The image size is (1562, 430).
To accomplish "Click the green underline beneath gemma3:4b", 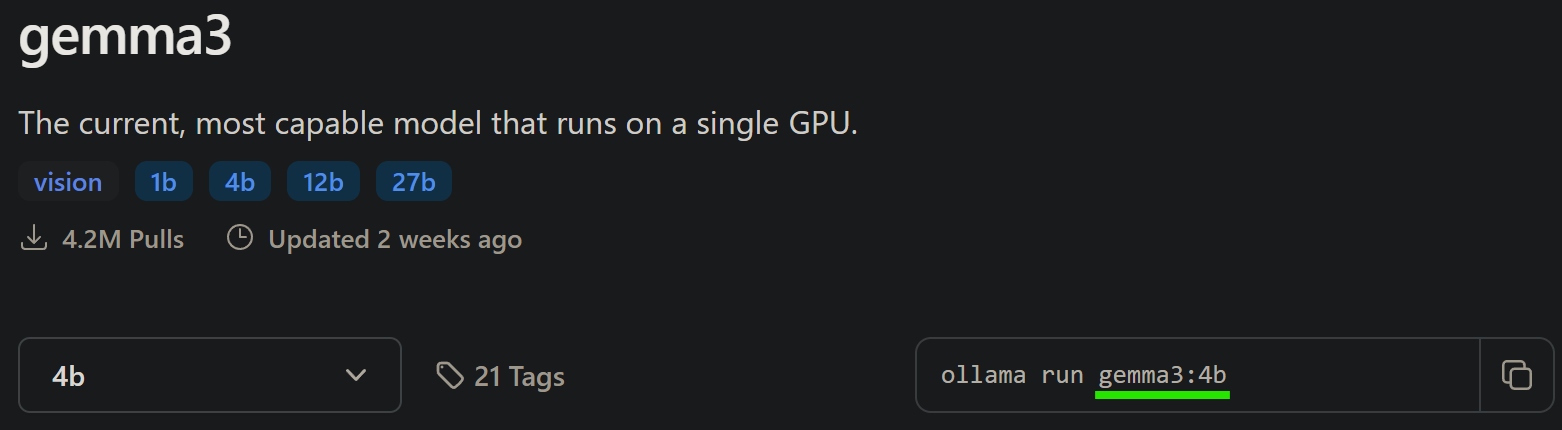I will point(1162,395).
